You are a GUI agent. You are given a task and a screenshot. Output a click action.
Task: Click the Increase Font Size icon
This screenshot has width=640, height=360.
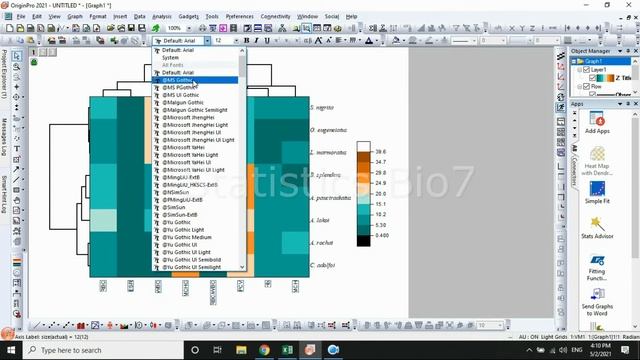click(x=318, y=40)
